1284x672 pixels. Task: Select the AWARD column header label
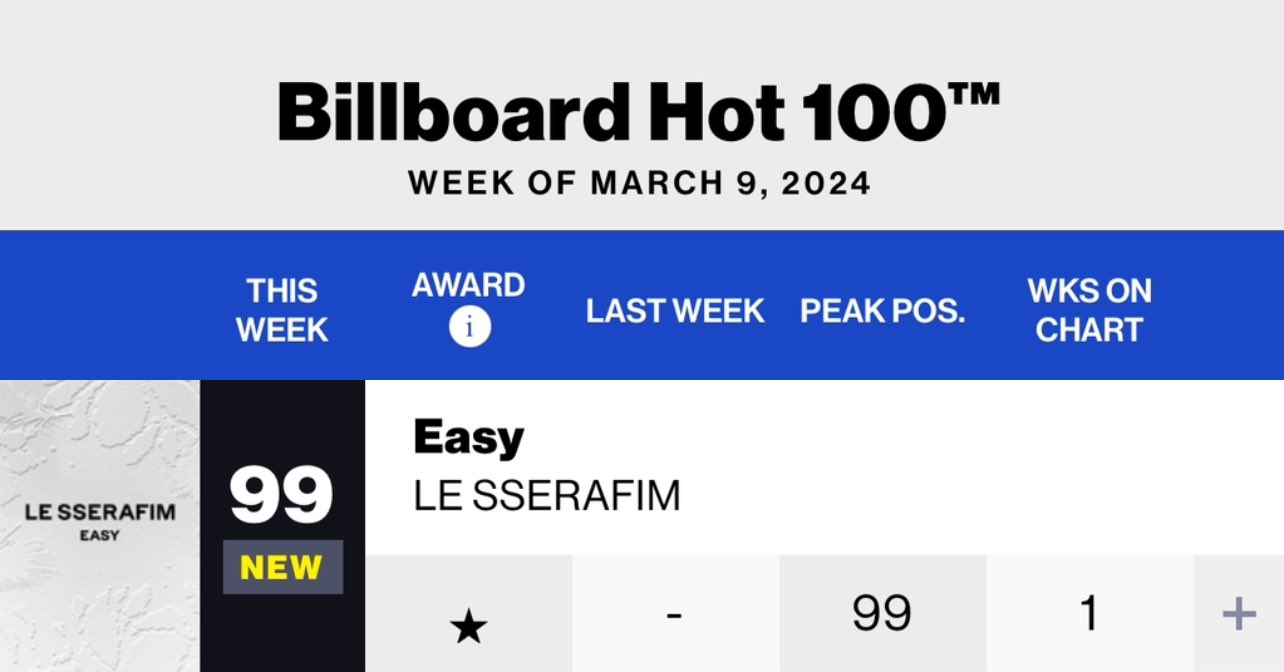pyautogui.click(x=468, y=285)
